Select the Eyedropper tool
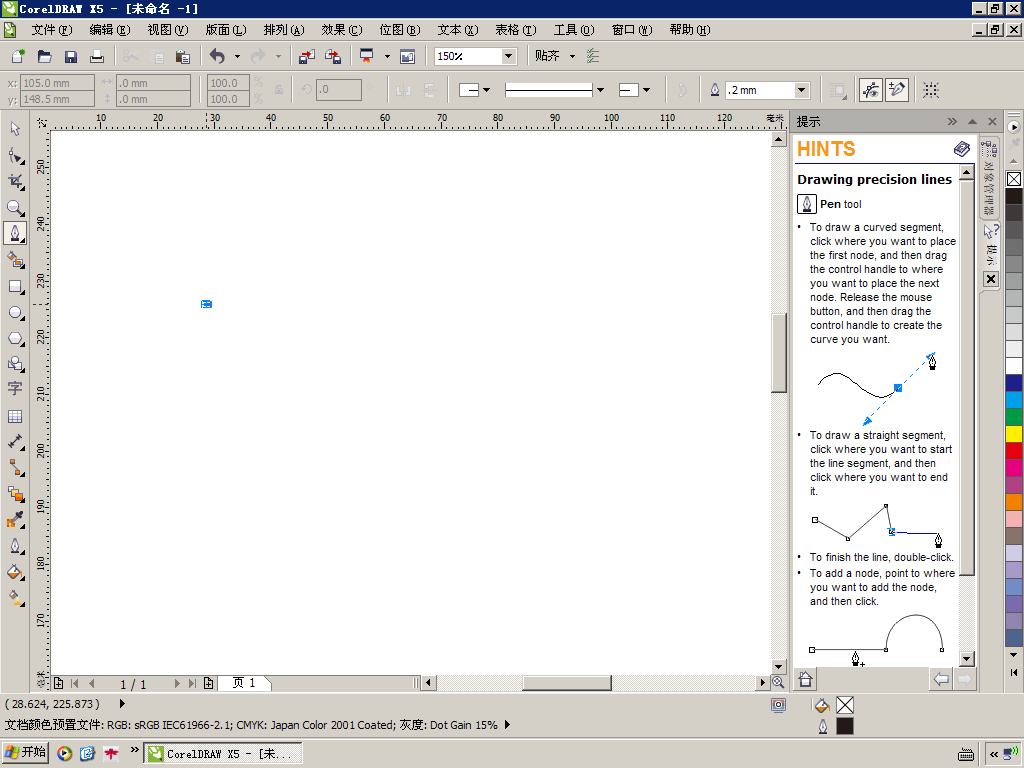This screenshot has width=1024, height=768. [x=15, y=520]
